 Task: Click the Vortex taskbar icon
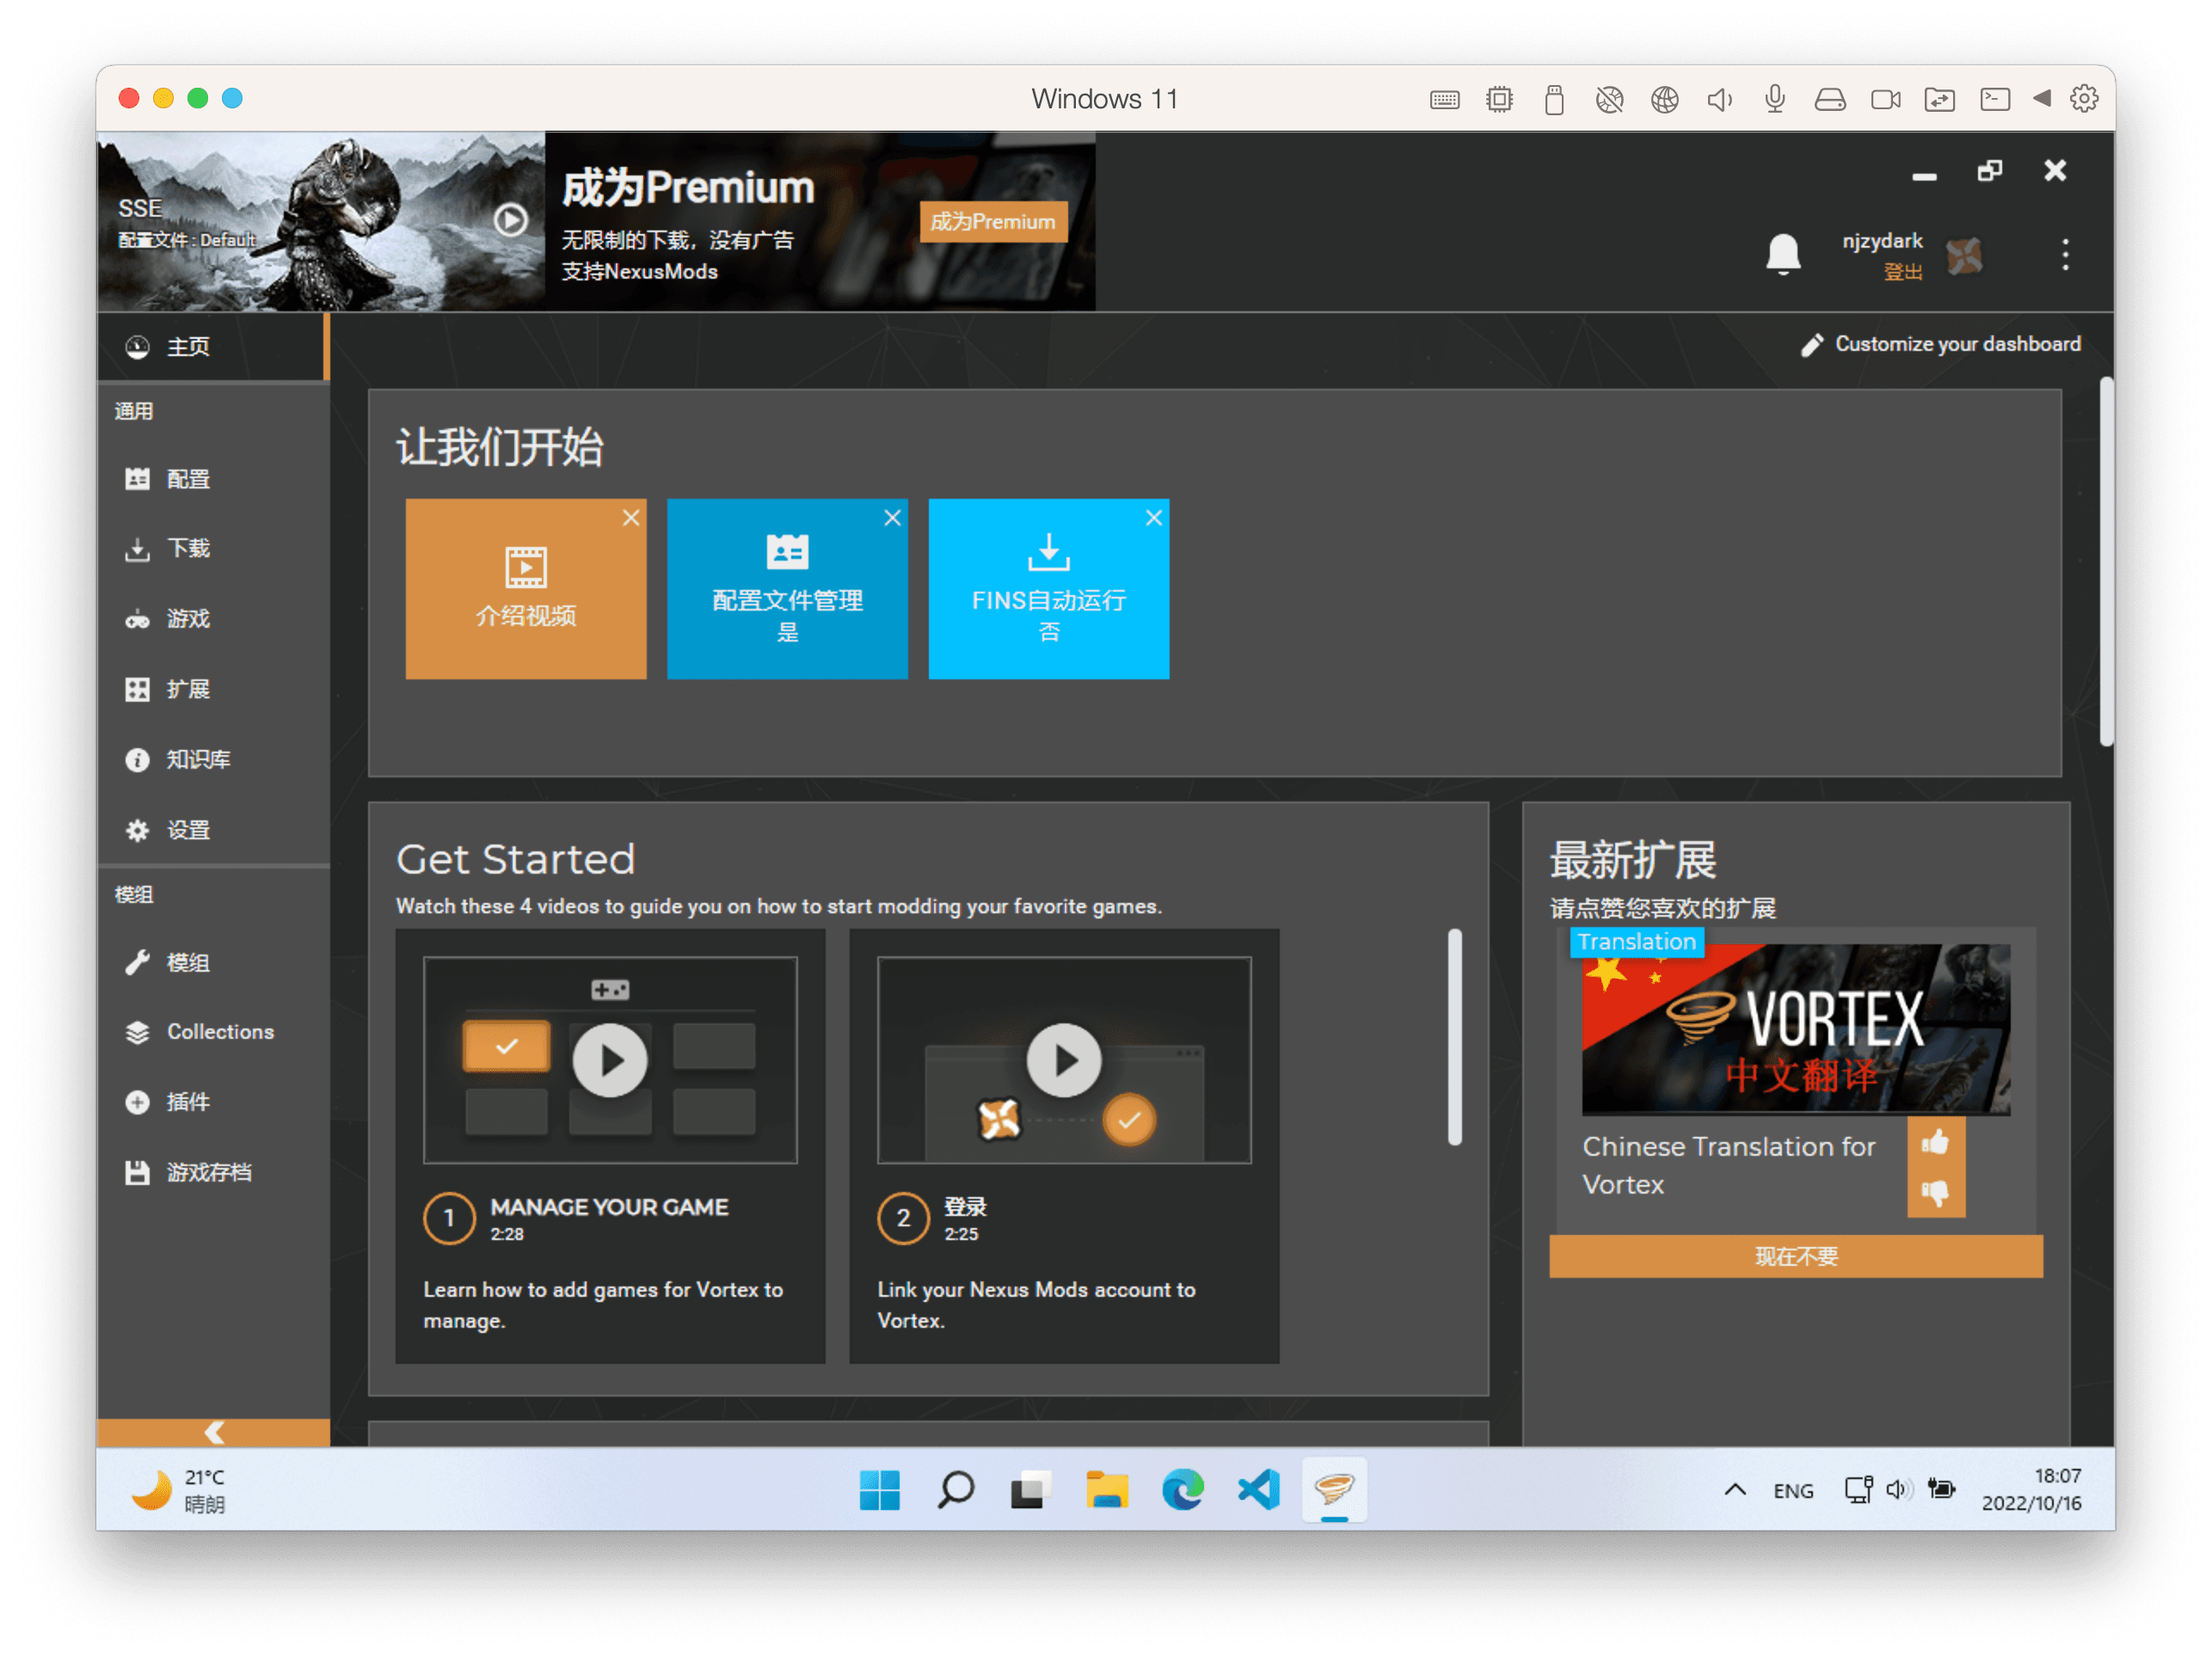click(x=1334, y=1489)
